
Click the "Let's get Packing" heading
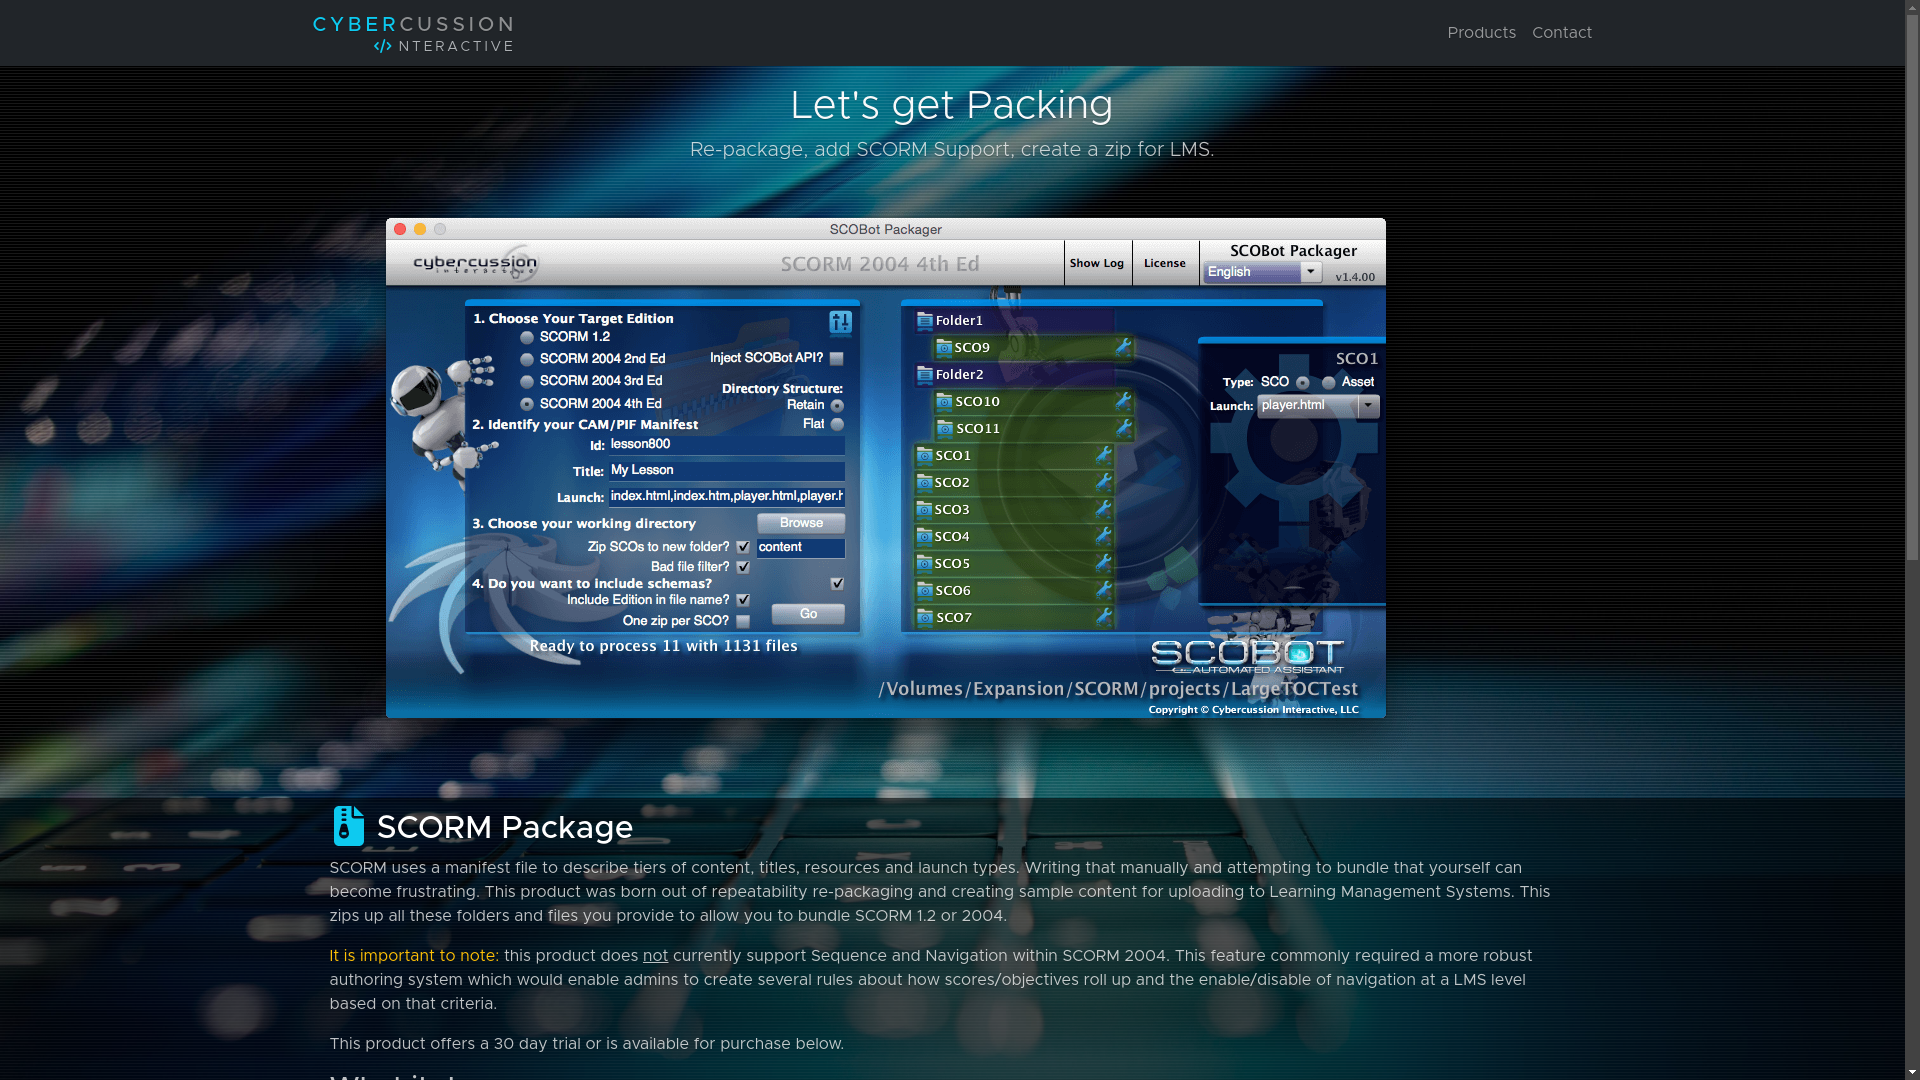coord(951,105)
